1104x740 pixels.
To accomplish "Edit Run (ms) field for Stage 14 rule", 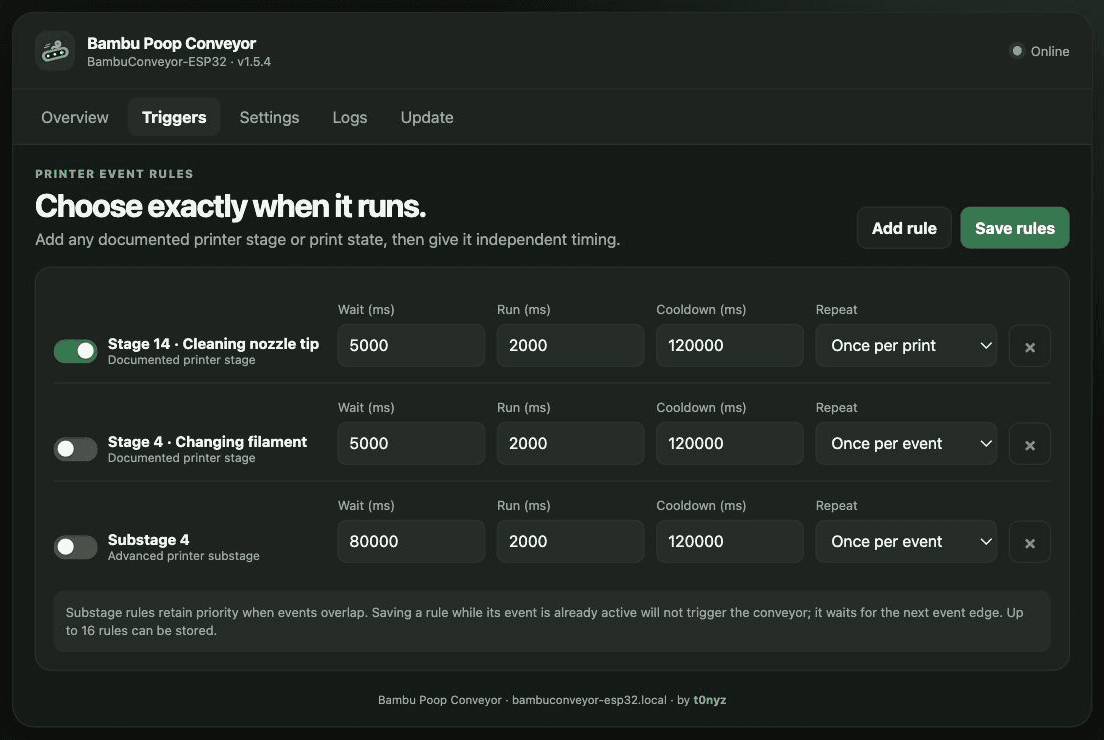I will tap(570, 346).
